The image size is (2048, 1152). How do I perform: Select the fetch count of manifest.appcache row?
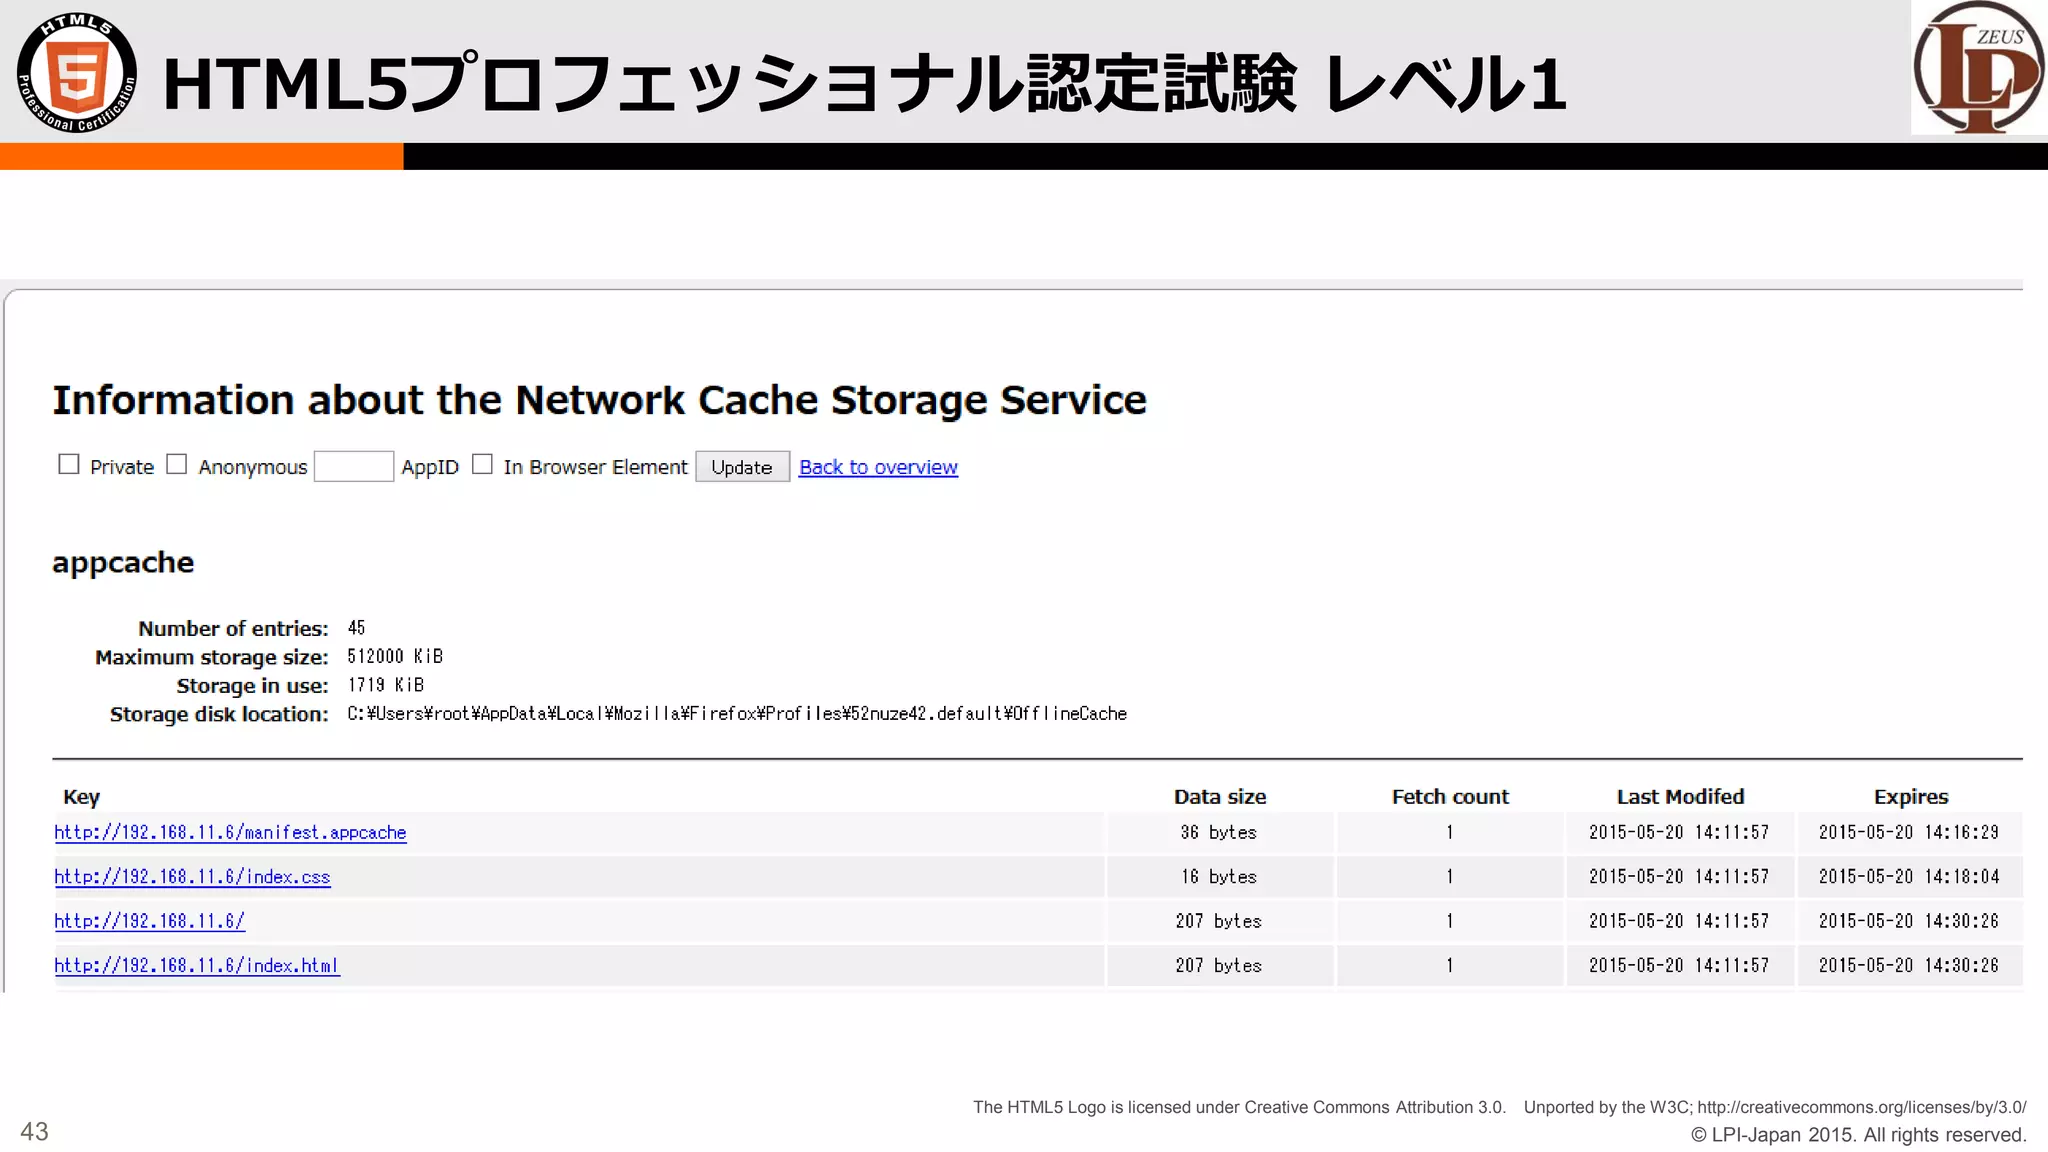coord(1450,832)
